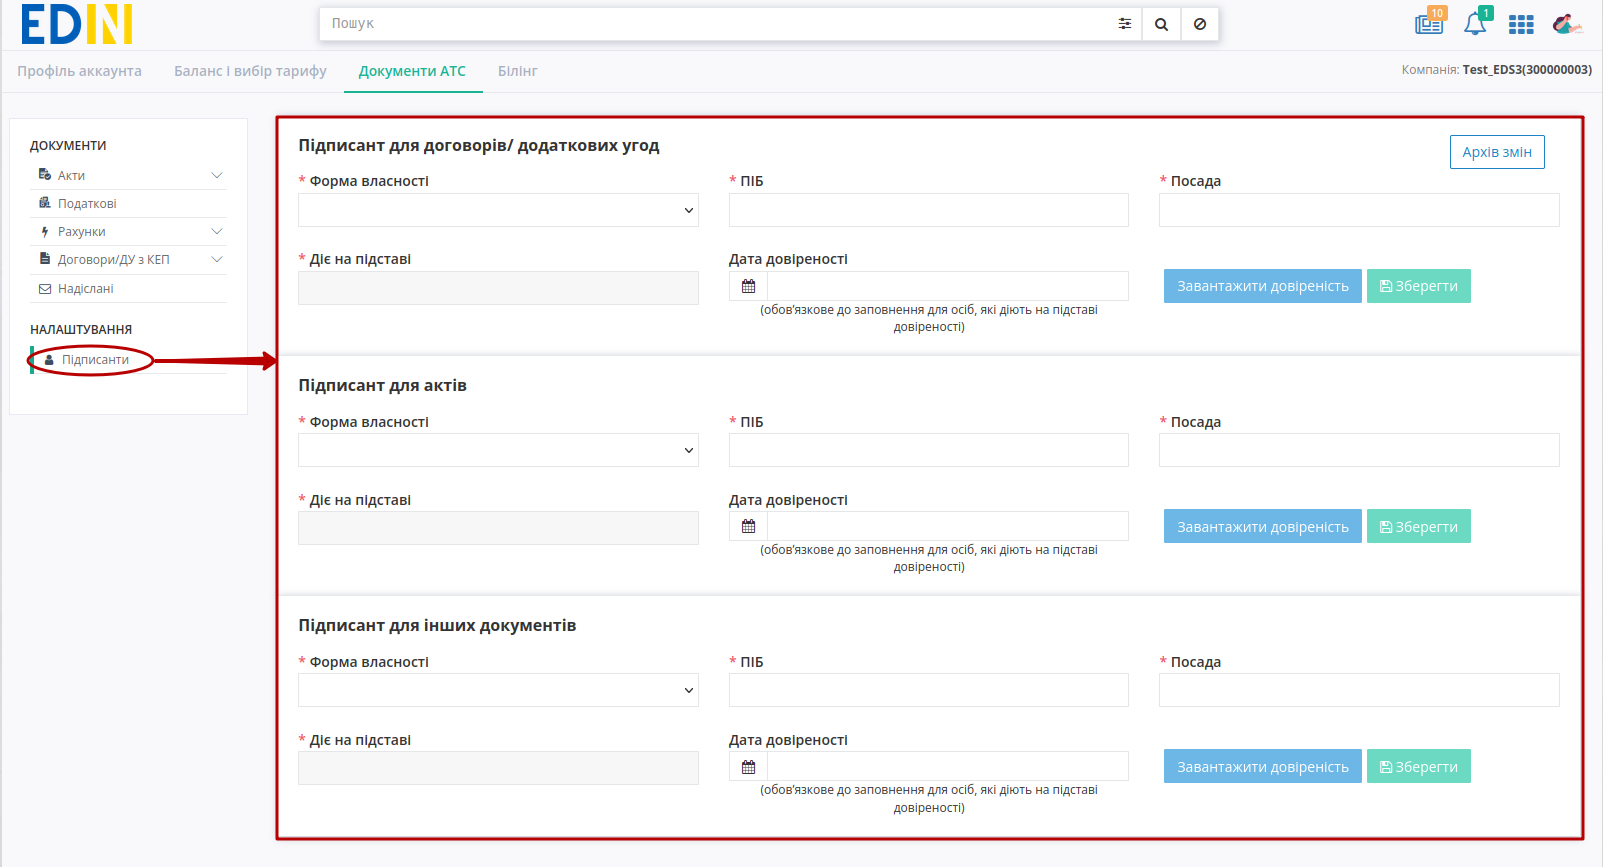Screen dimensions: 1603x867
Task: Open Надіслані in sidebar
Action: [86, 289]
